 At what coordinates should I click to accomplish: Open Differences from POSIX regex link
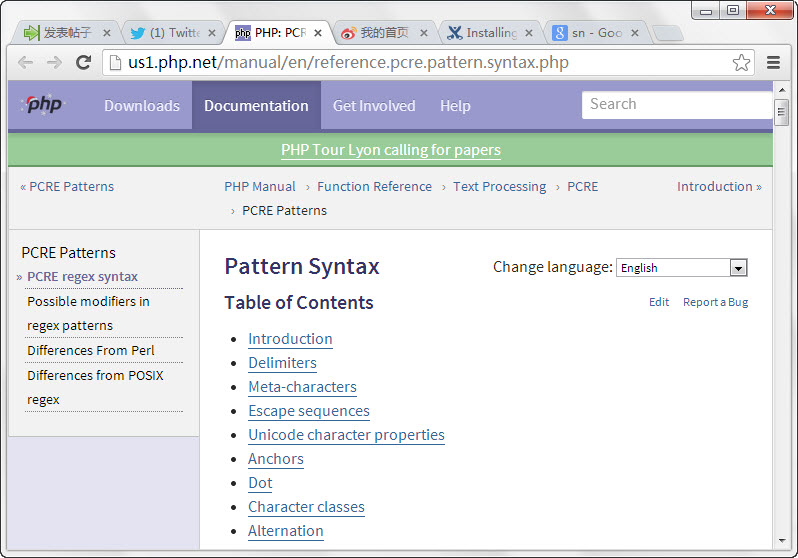[95, 387]
